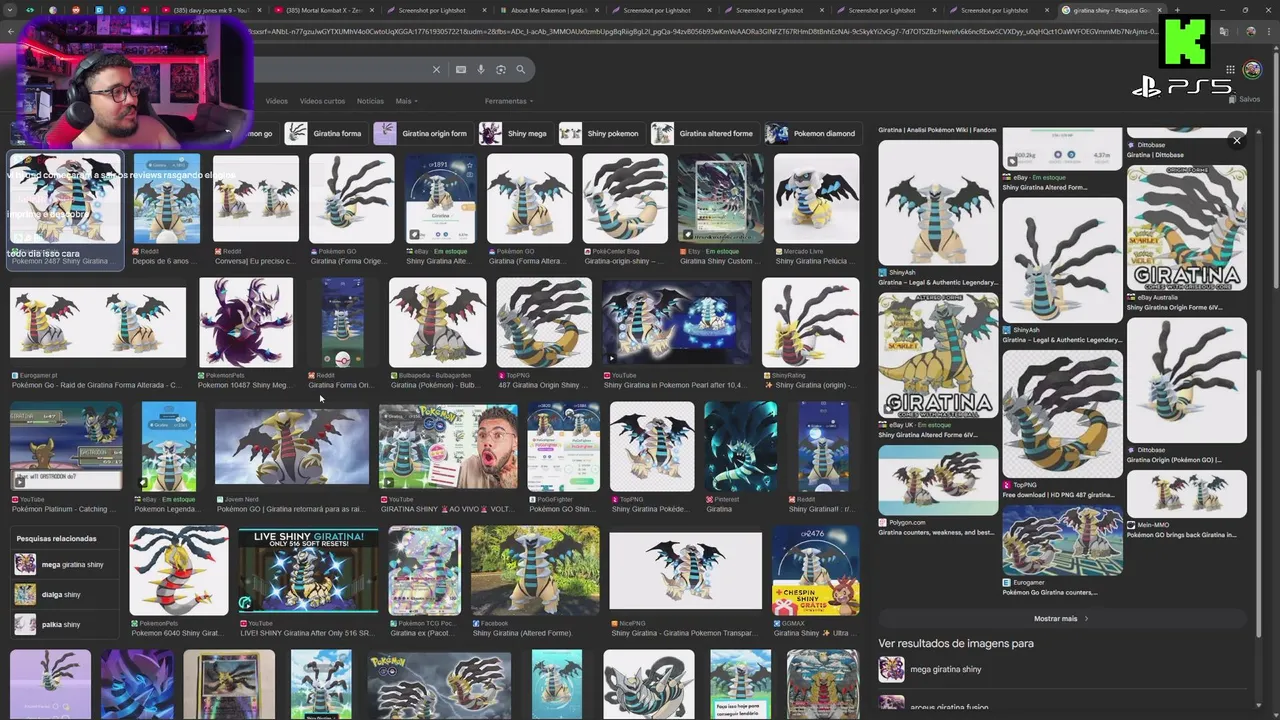Click Mostrar mais in the side panel

[1060, 618]
